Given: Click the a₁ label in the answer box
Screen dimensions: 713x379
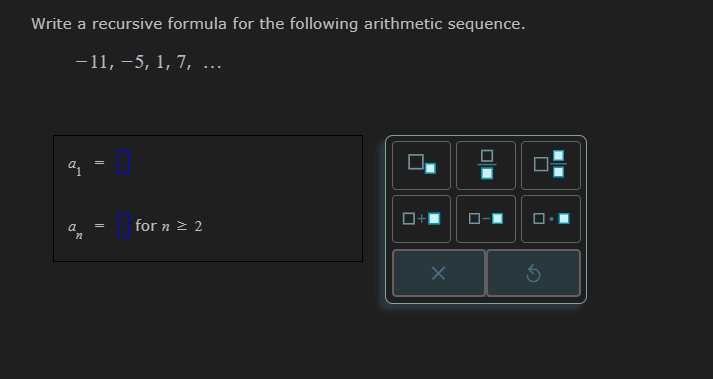Looking at the screenshot, I should [x=75, y=166].
